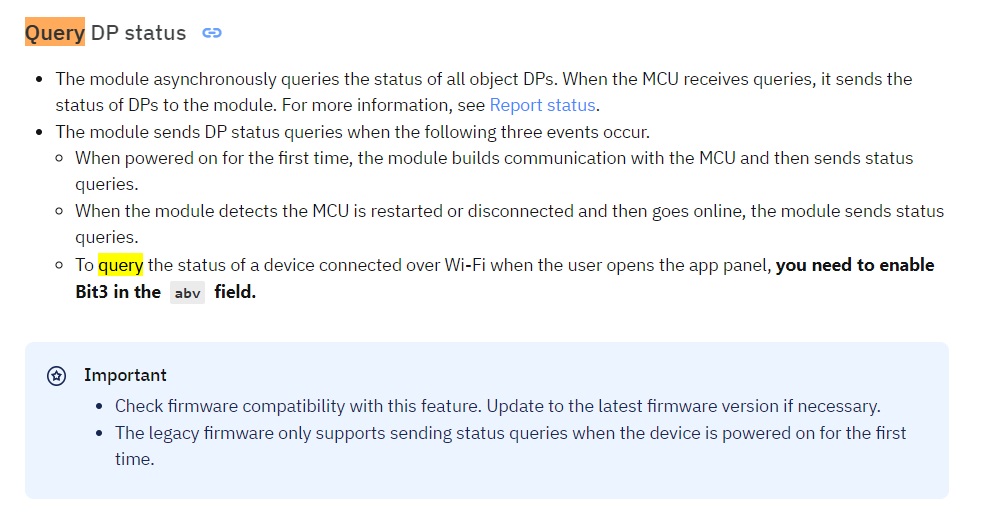Screen dimensions: 986x517
Task: Click the bold text 'you need to enable'
Action: pyautogui.click(x=855, y=265)
